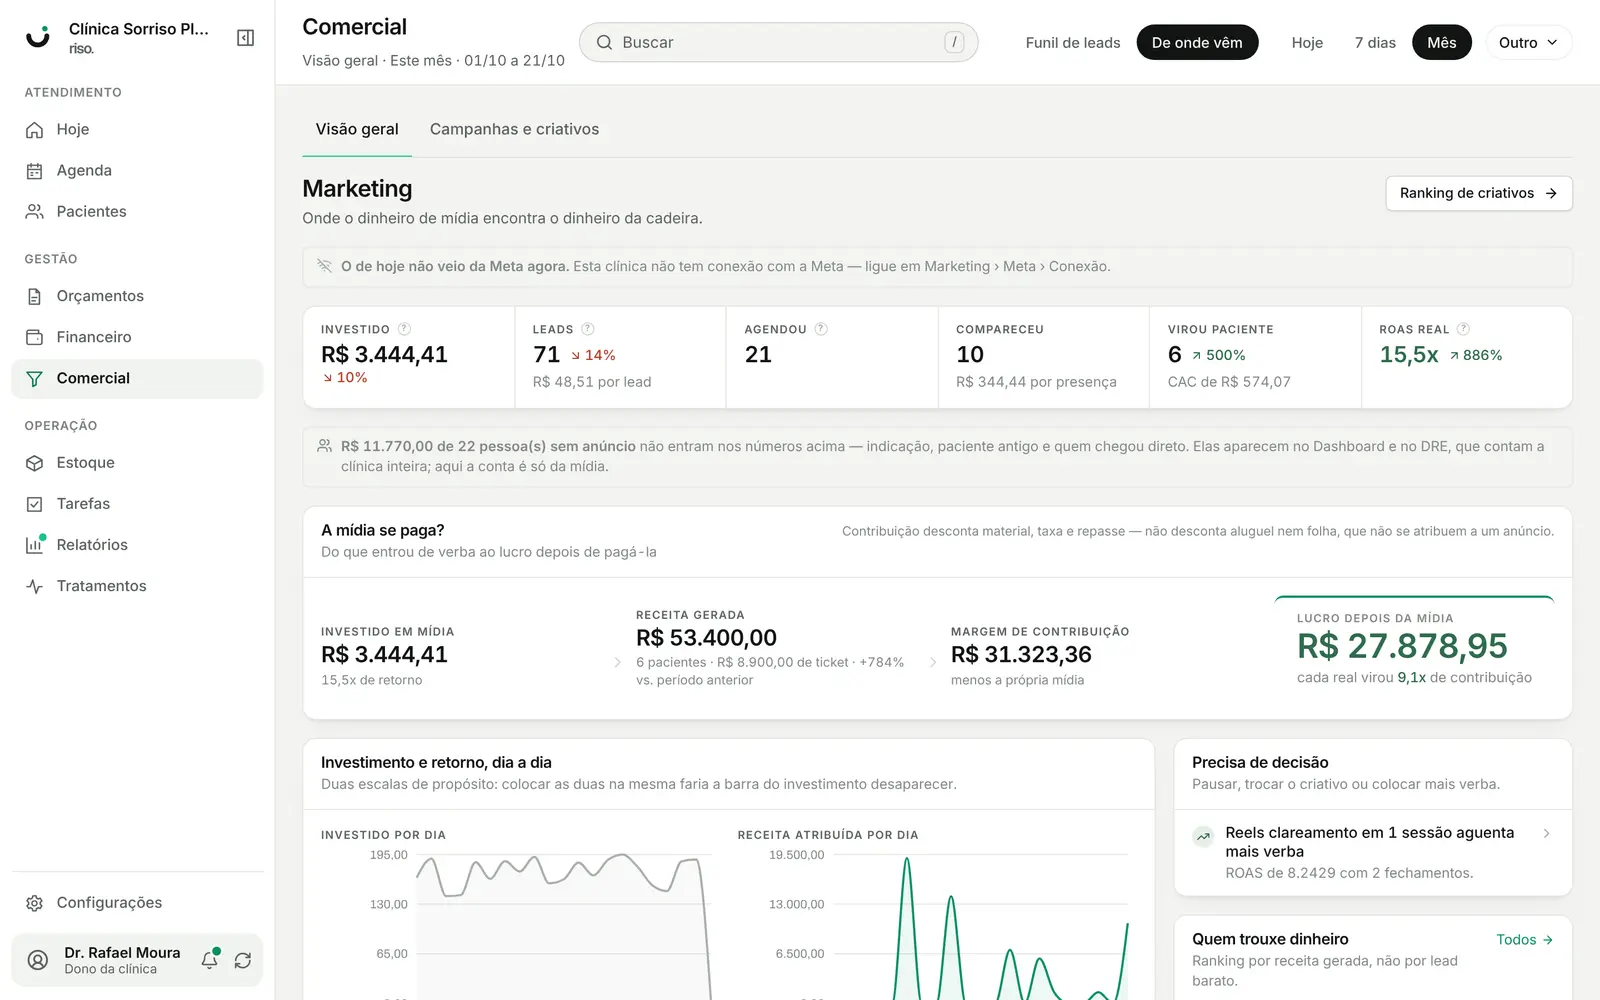Click the ROAS Real help icon

tap(1463, 329)
